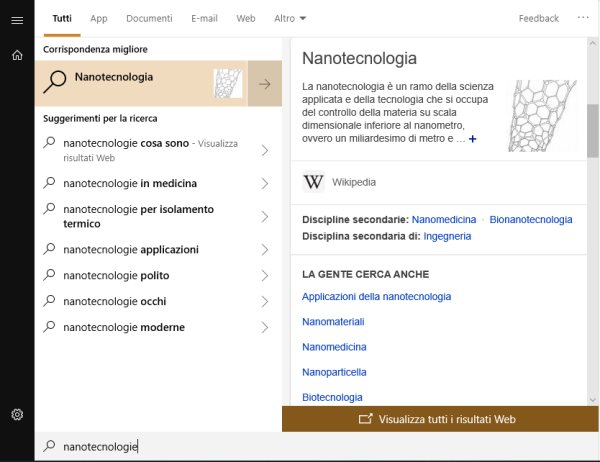Expand chevron for 'nanotecnologie polito'
This screenshot has height=462, width=600.
(x=265, y=276)
